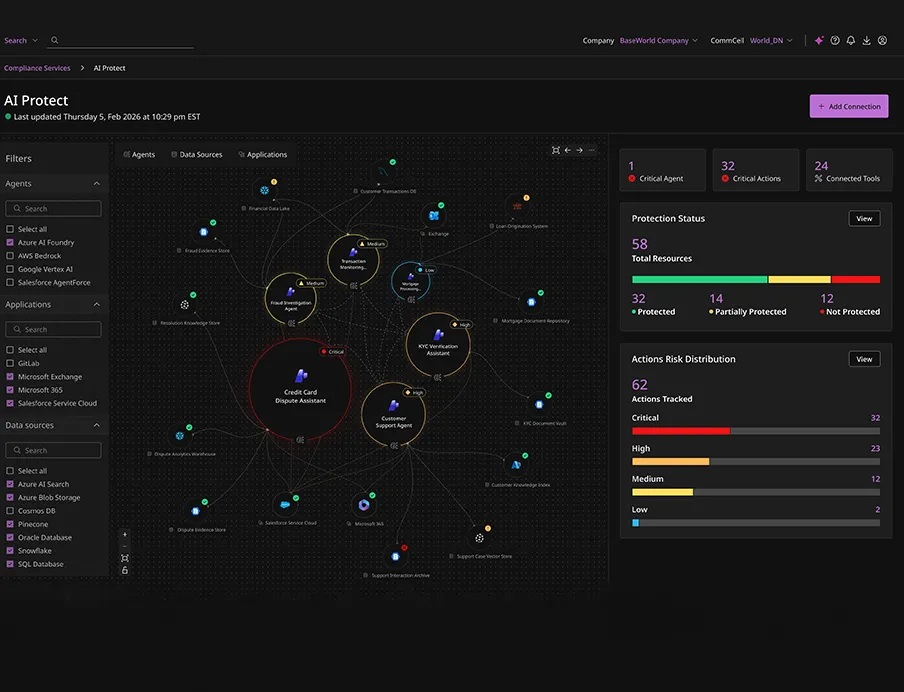The width and height of the screenshot is (904, 692).
Task: Click the Salesforce Service Cloud graph node
Action: point(285,505)
